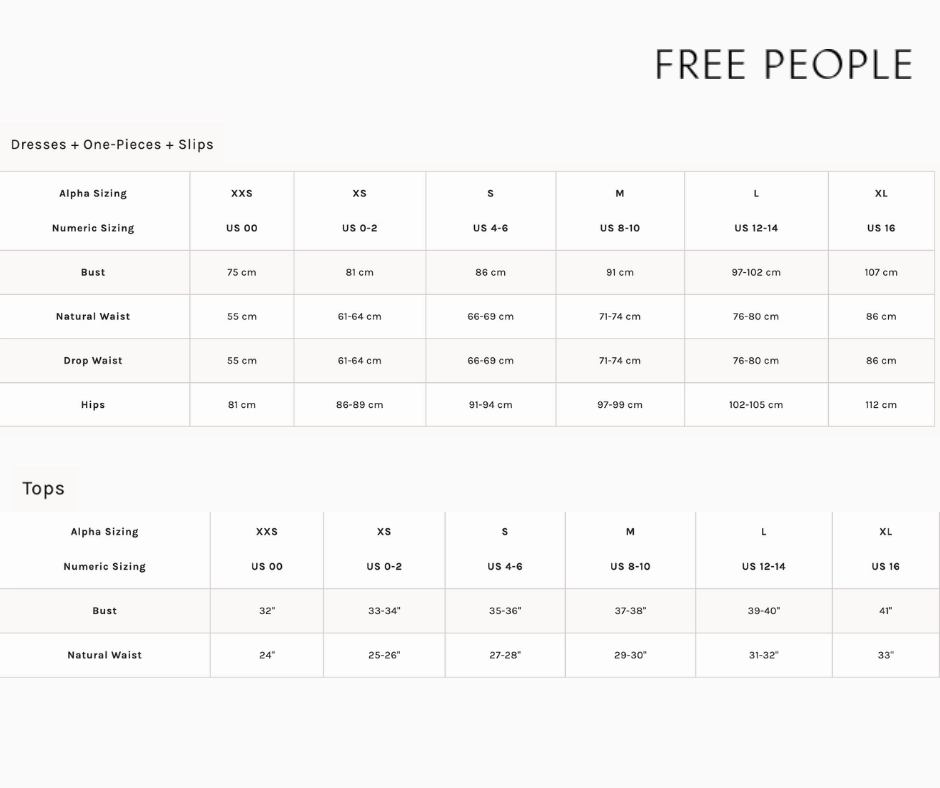Click US 12-14 in the Tops table
Image resolution: width=940 pixels, height=788 pixels.
point(763,566)
